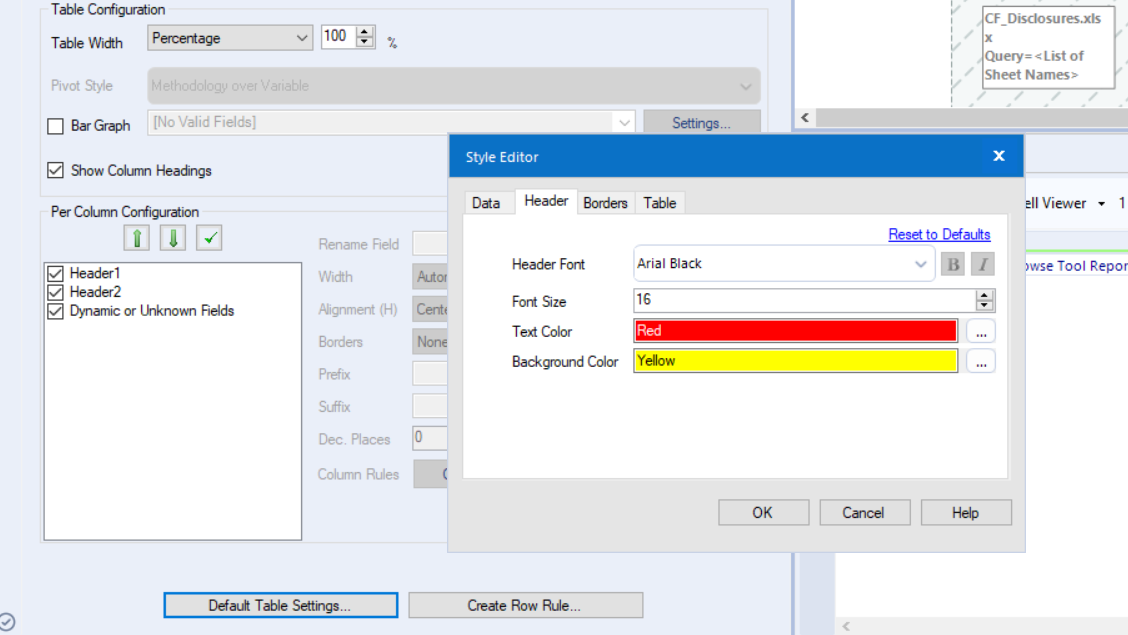
Task: Click the checkmark status icon in bottom-left corner
Action: [x=9, y=619]
